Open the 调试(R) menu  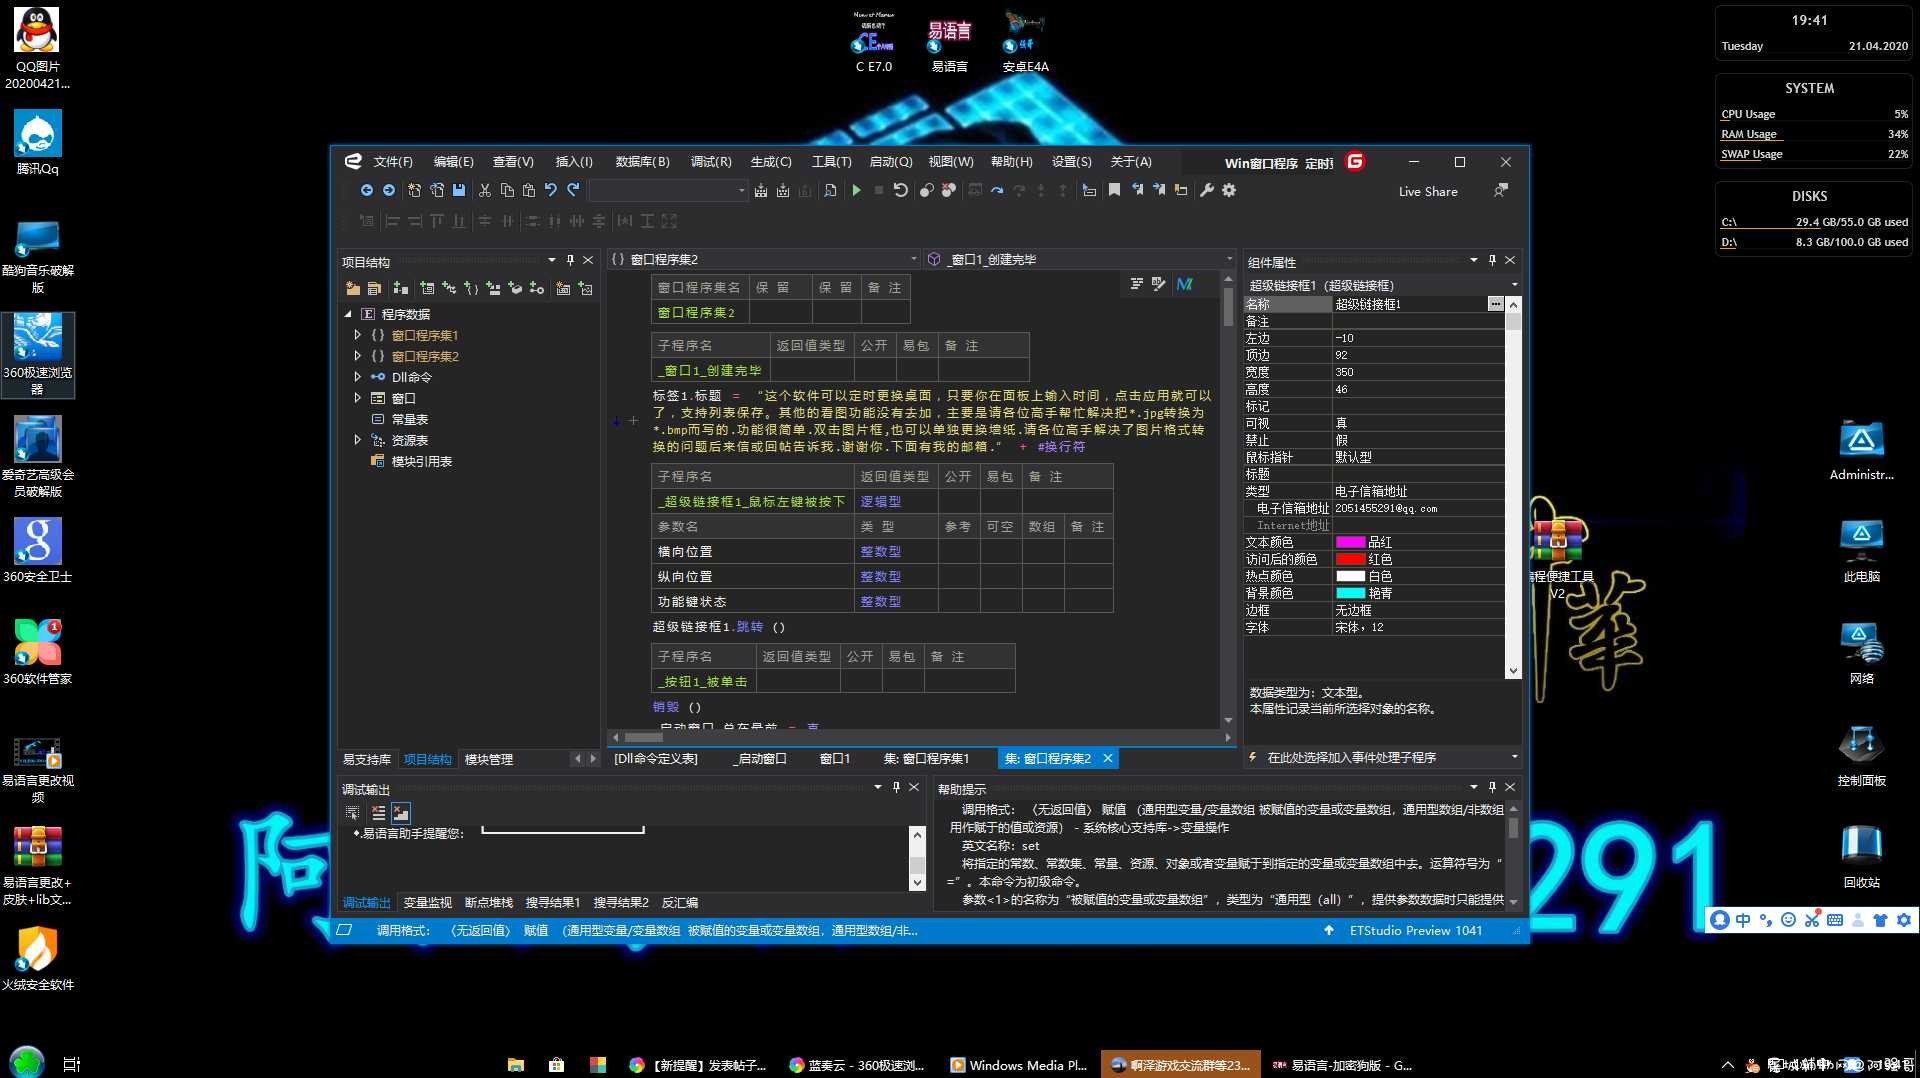(x=711, y=162)
